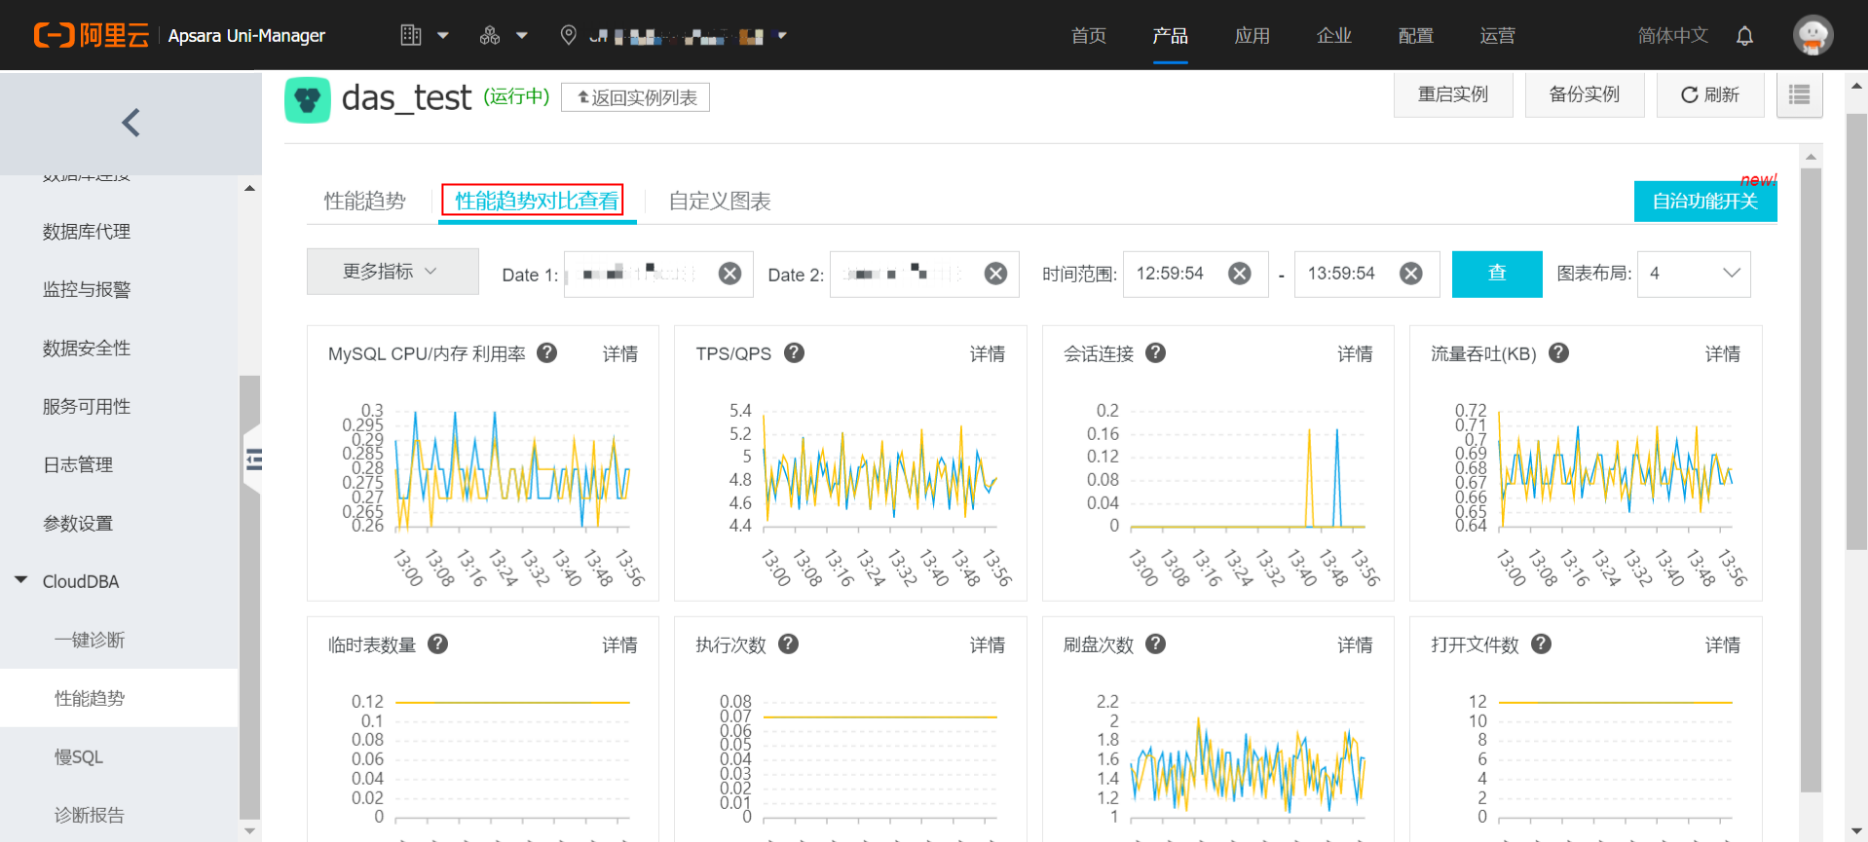Select 产品 in top navigation

click(1170, 36)
